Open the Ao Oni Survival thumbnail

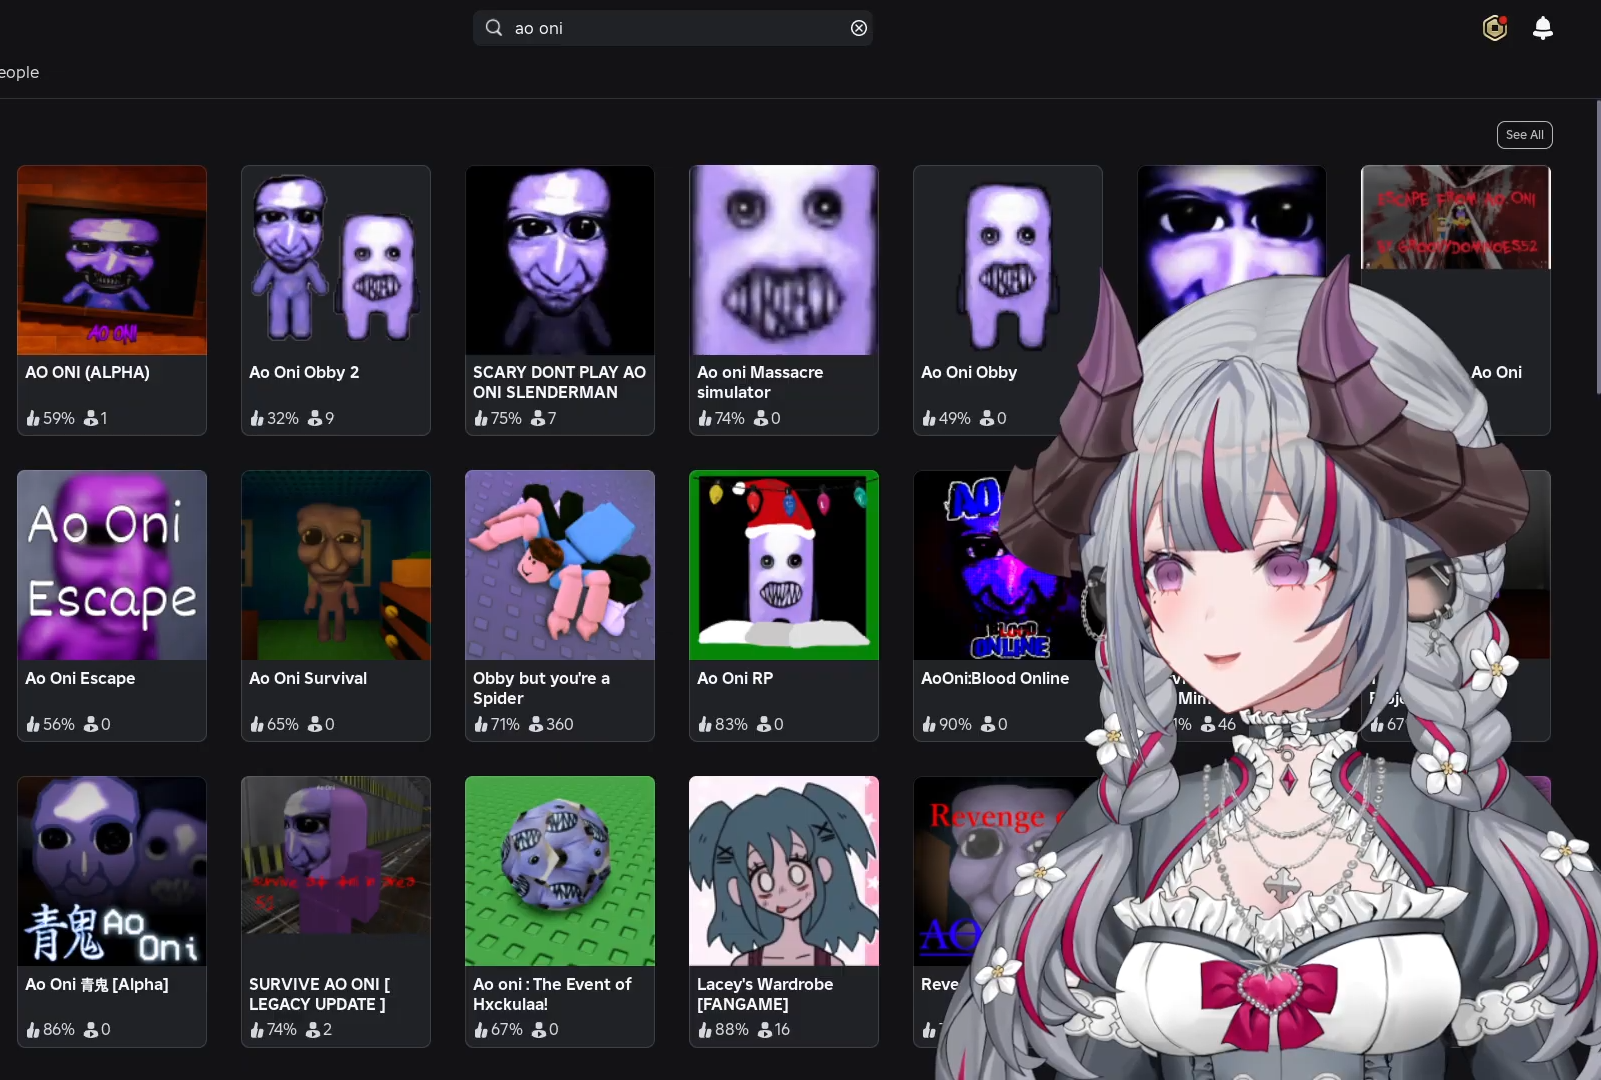(x=336, y=565)
